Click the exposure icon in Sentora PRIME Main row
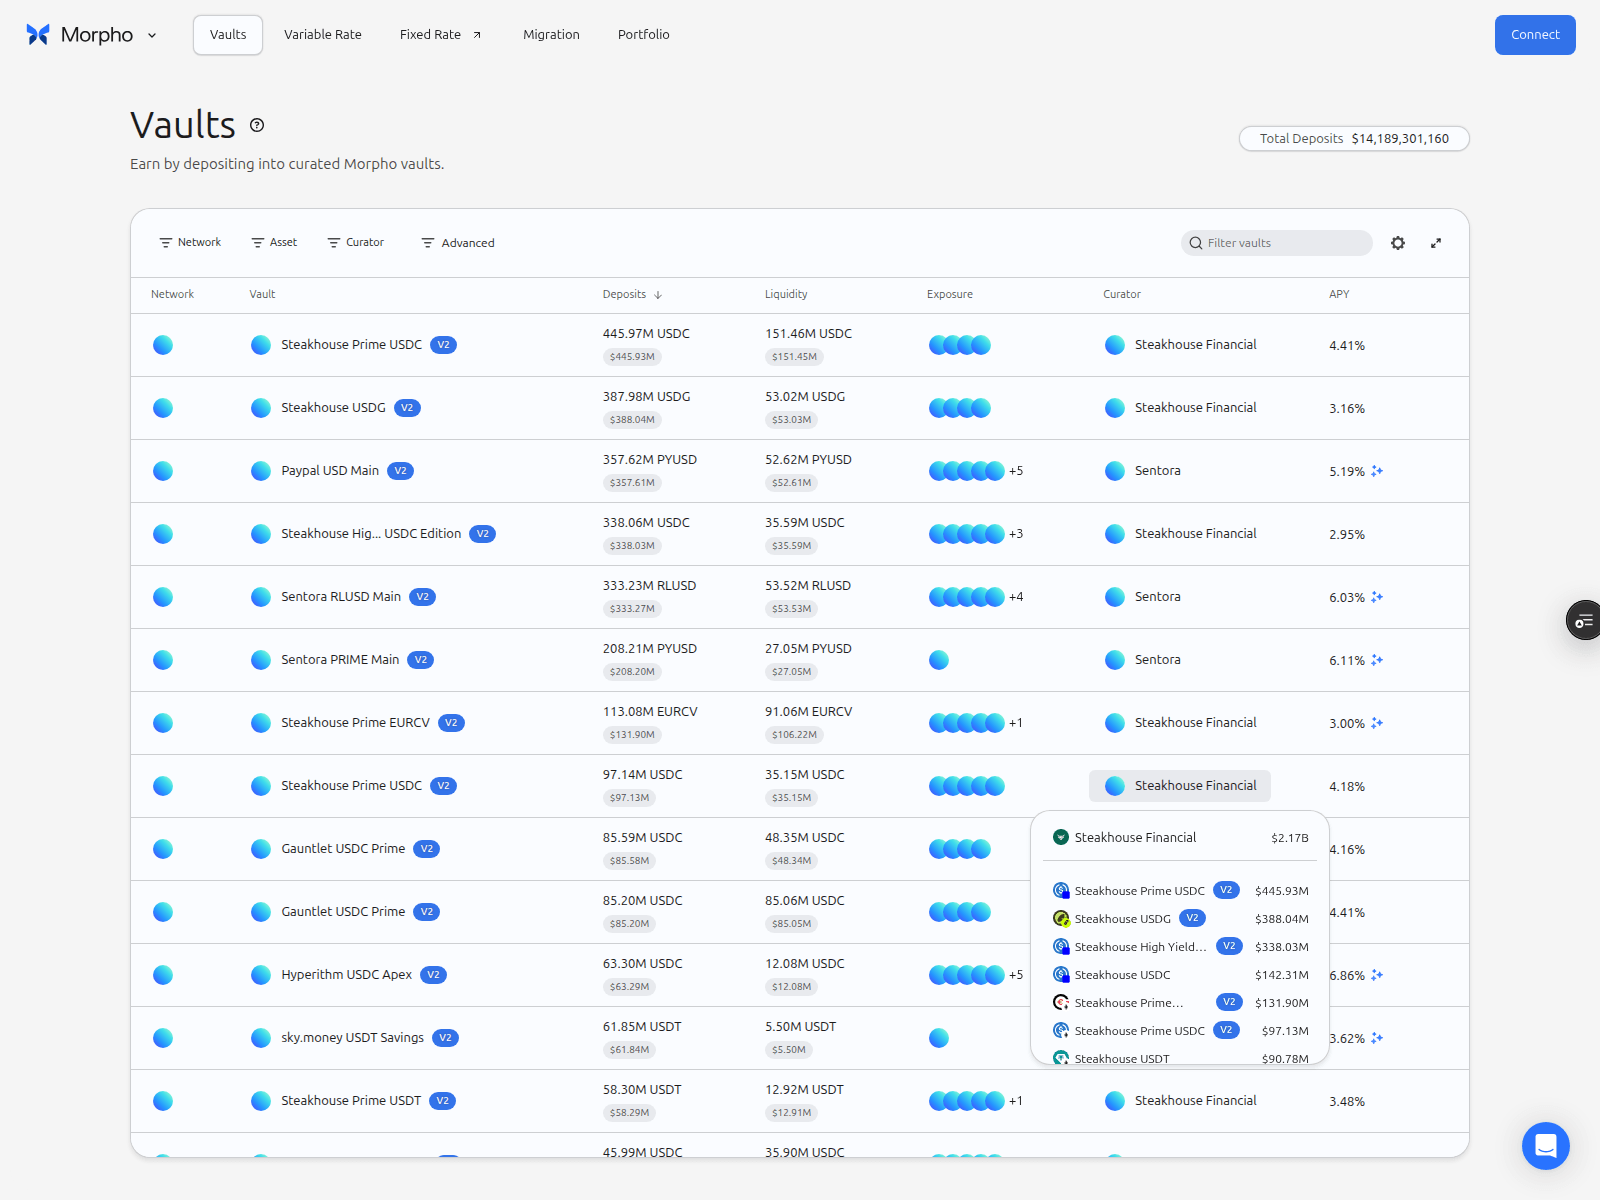Viewport: 1600px width, 1200px height. tap(939, 660)
